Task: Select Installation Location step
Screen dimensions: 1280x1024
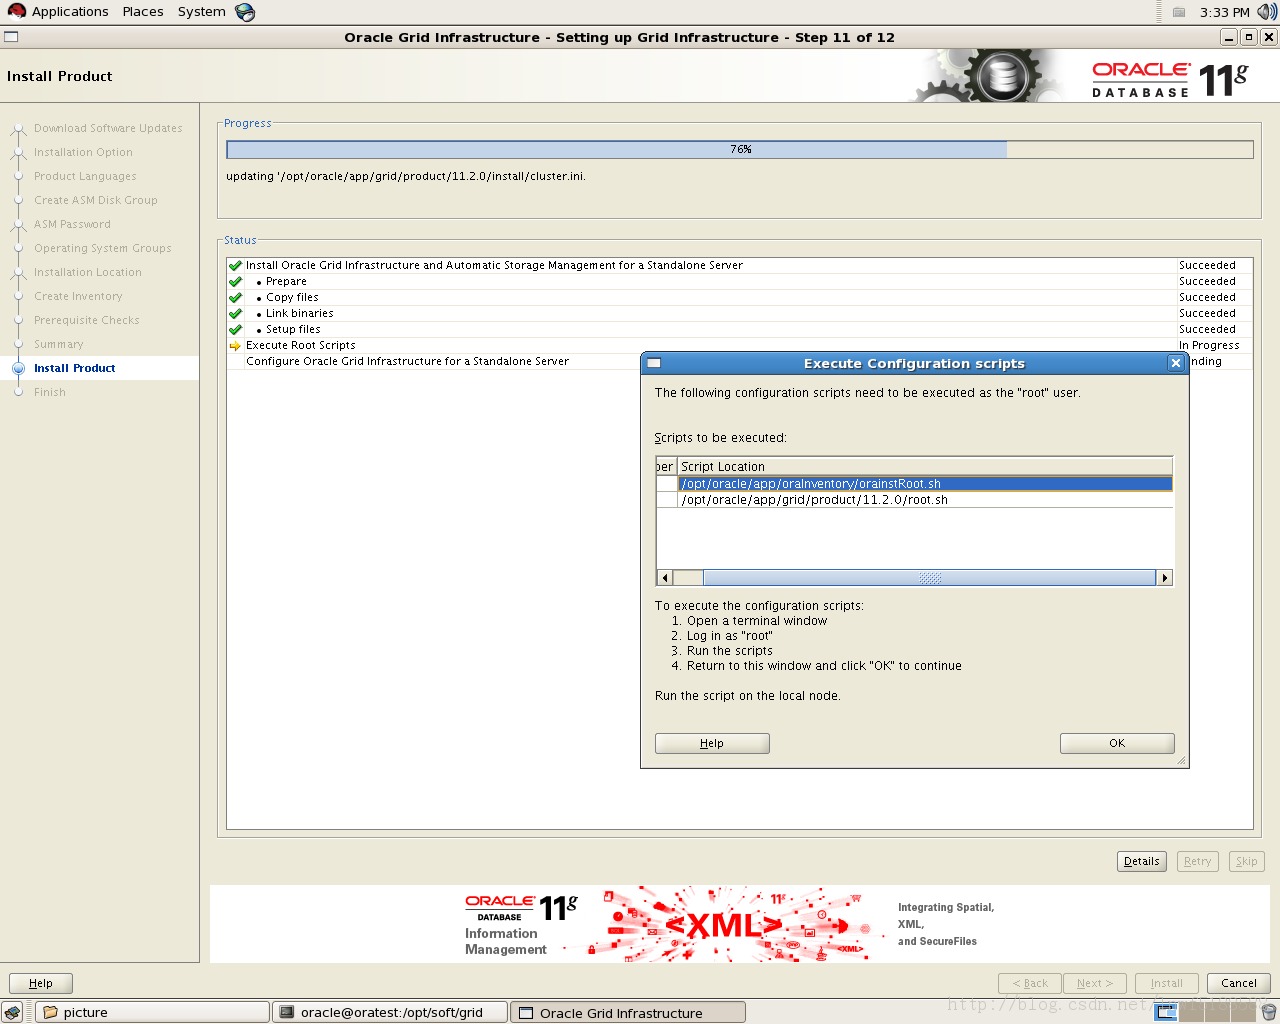Action: [88, 272]
